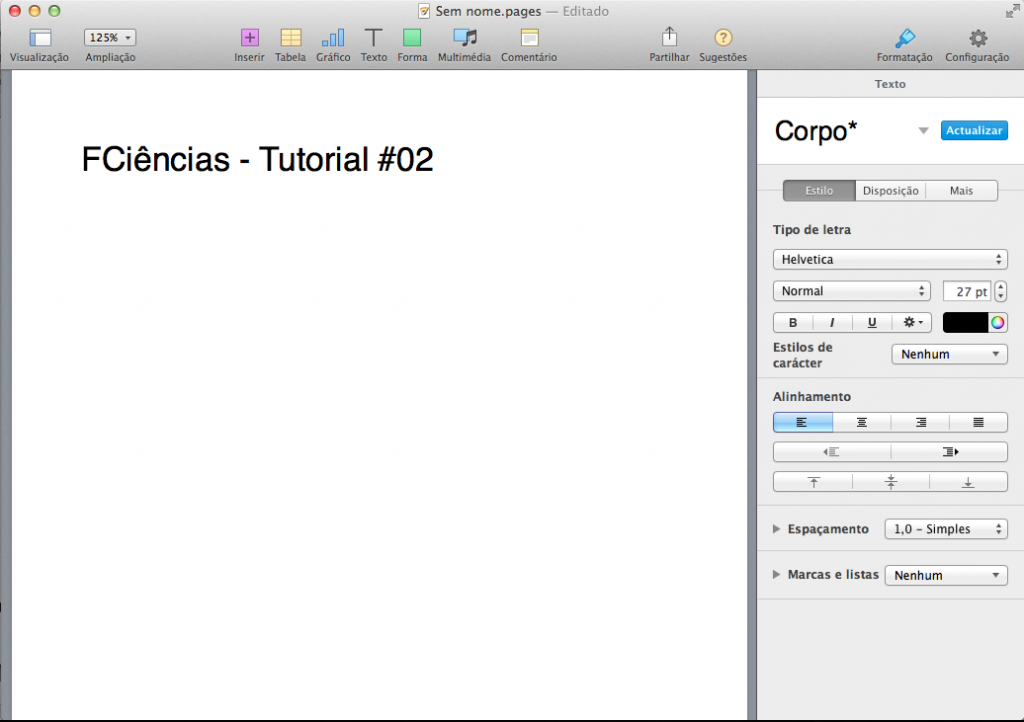The image size is (1024, 722).
Task: Add a note with Comentário icon
Action: coord(529,38)
